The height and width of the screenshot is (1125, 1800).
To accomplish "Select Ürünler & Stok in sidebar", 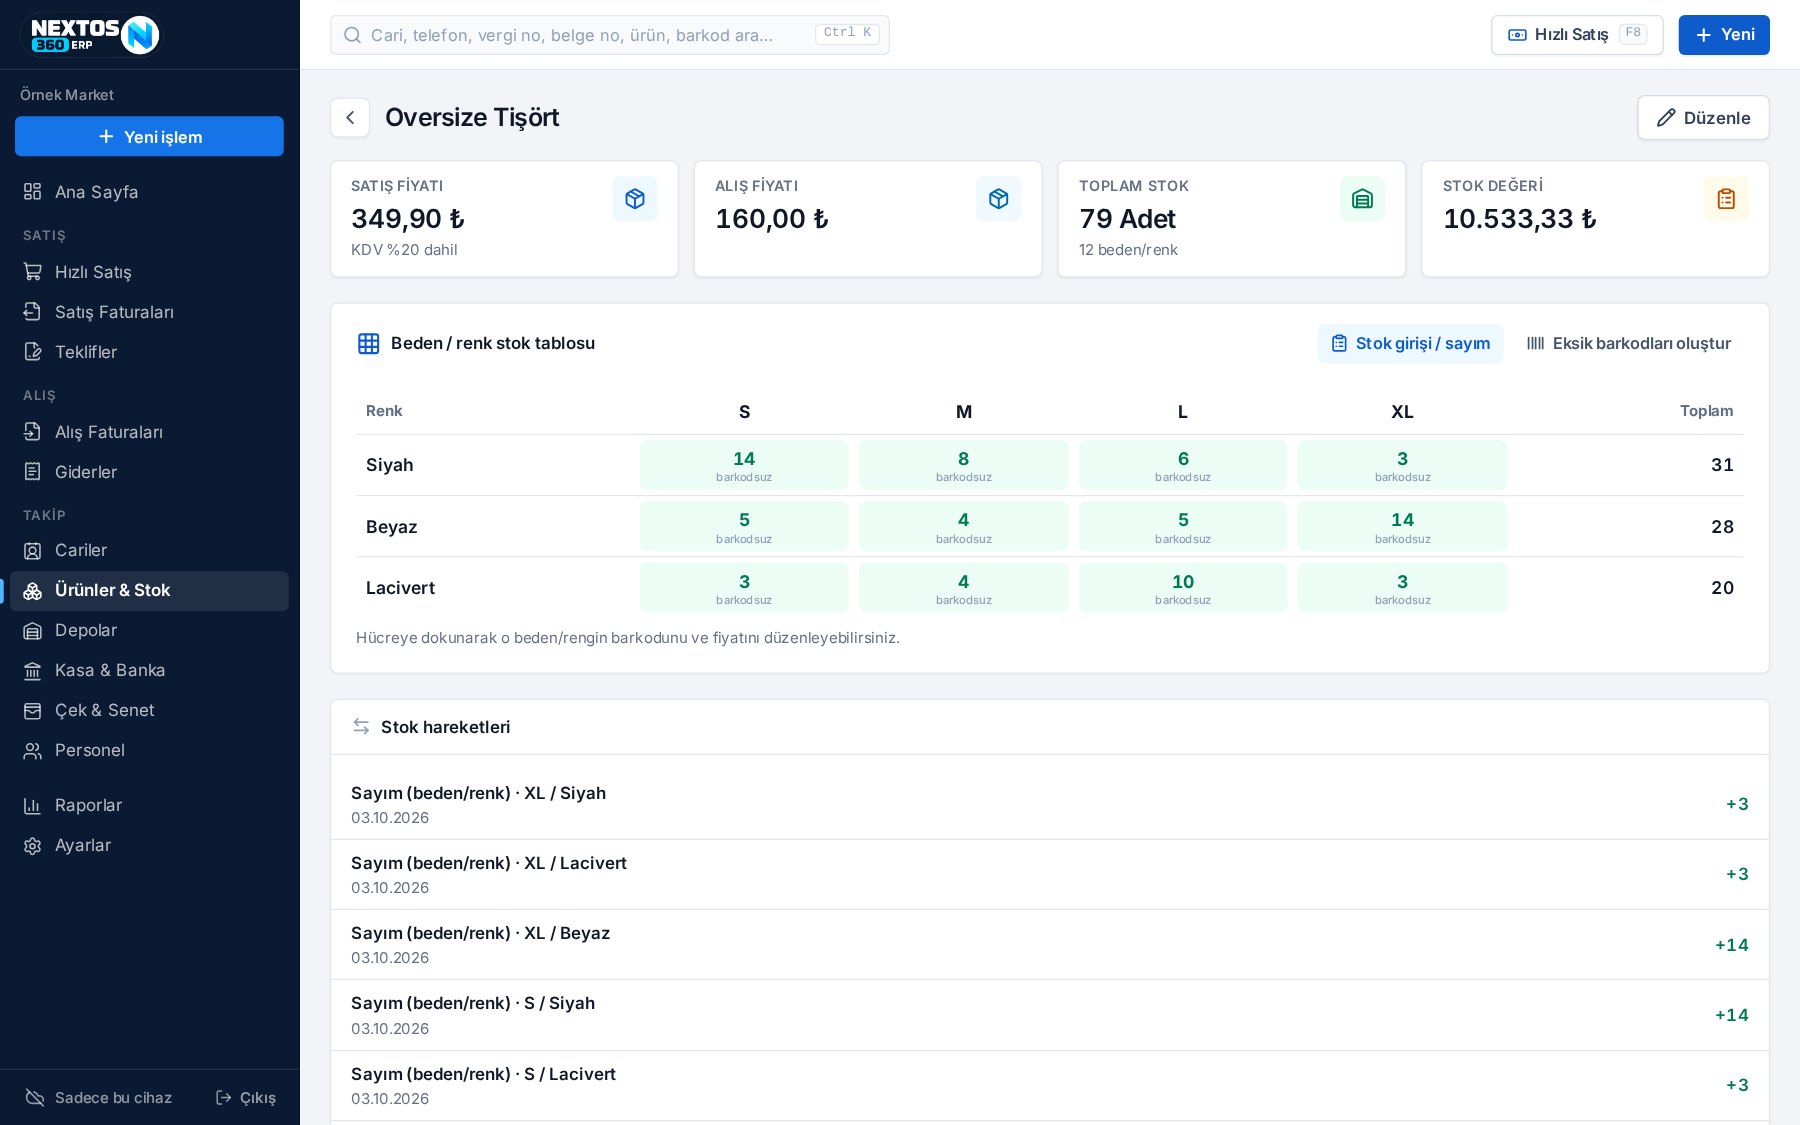I will tap(150, 591).
